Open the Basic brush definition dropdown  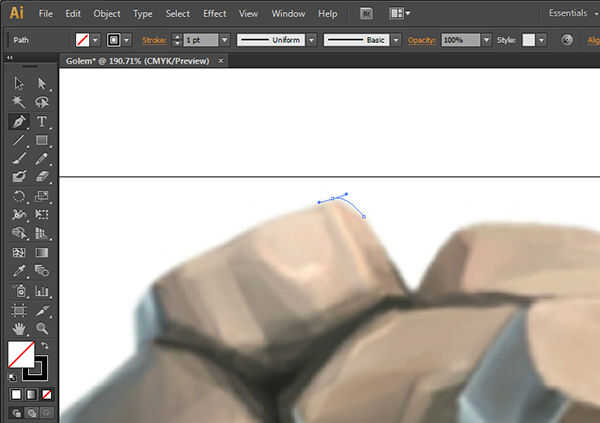[396, 40]
